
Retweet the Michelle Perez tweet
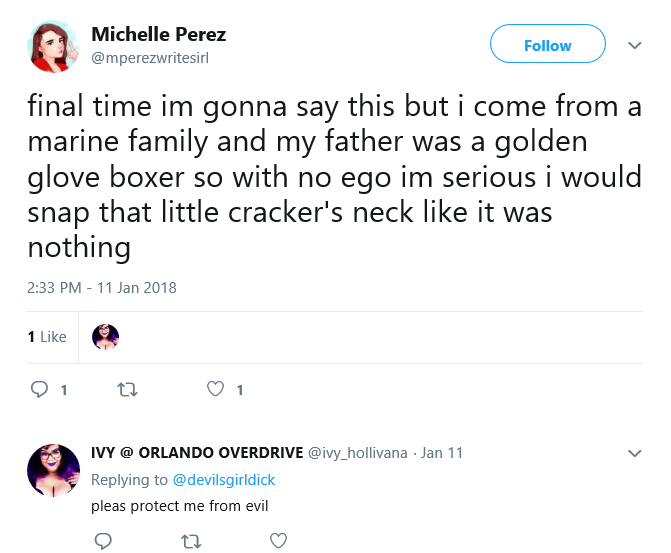click(x=127, y=389)
